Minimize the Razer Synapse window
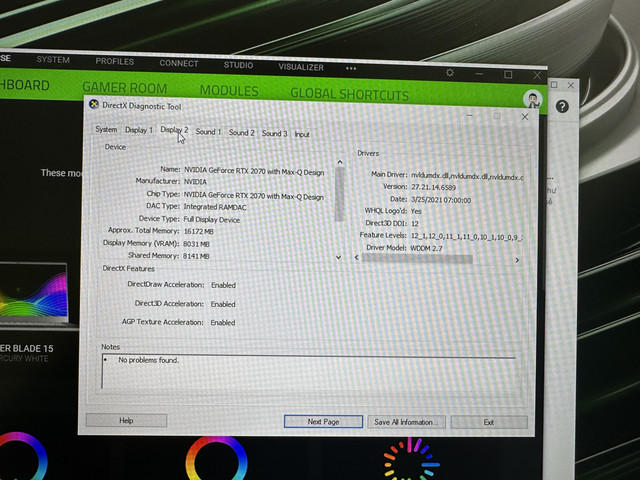This screenshot has height=480, width=640. pos(479,73)
